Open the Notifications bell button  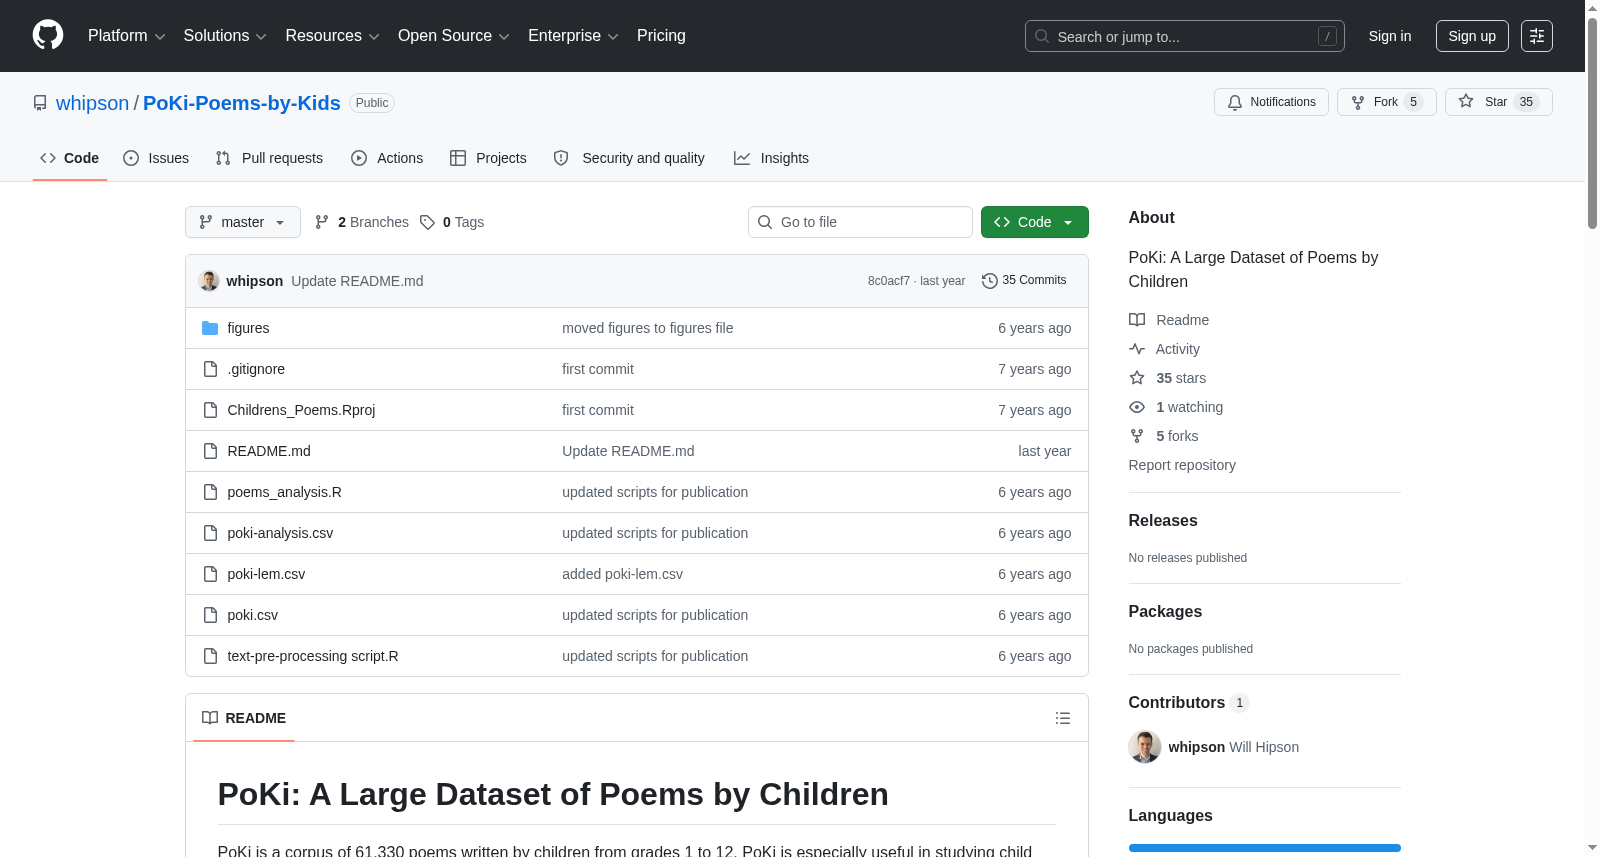pyautogui.click(x=1271, y=102)
